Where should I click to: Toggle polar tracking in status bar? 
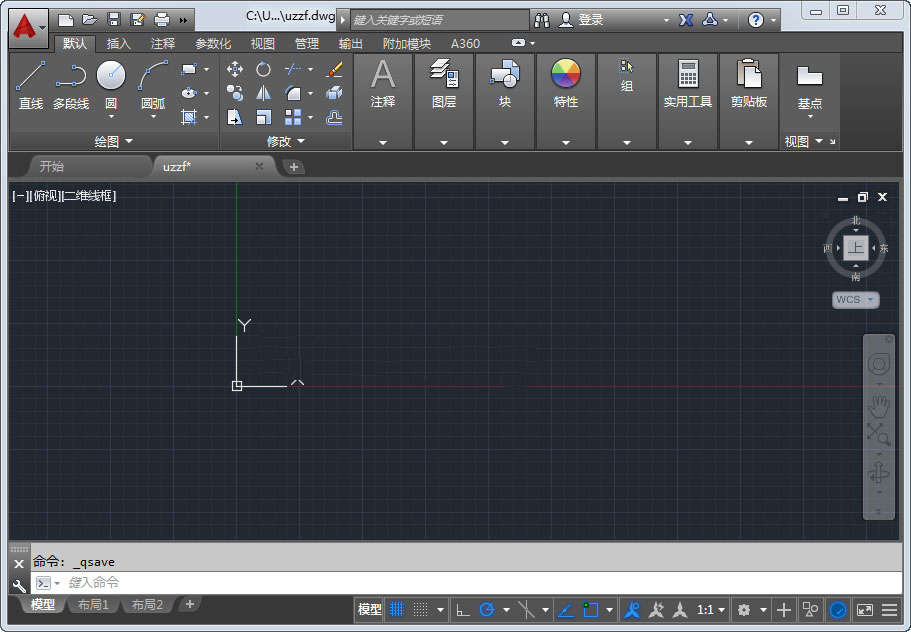click(487, 609)
